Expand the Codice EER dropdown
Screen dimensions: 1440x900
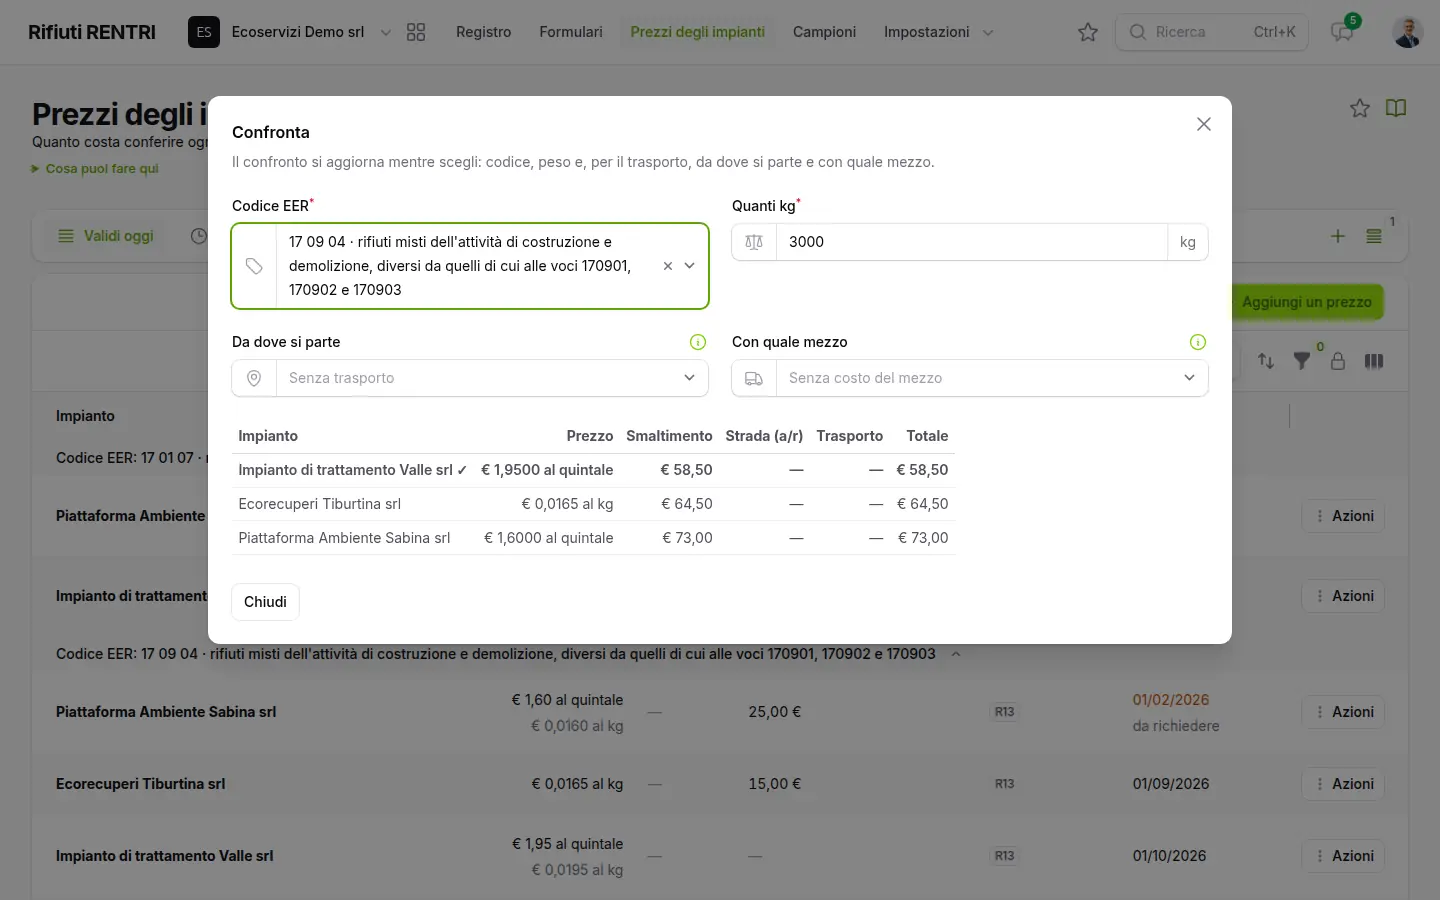690,266
